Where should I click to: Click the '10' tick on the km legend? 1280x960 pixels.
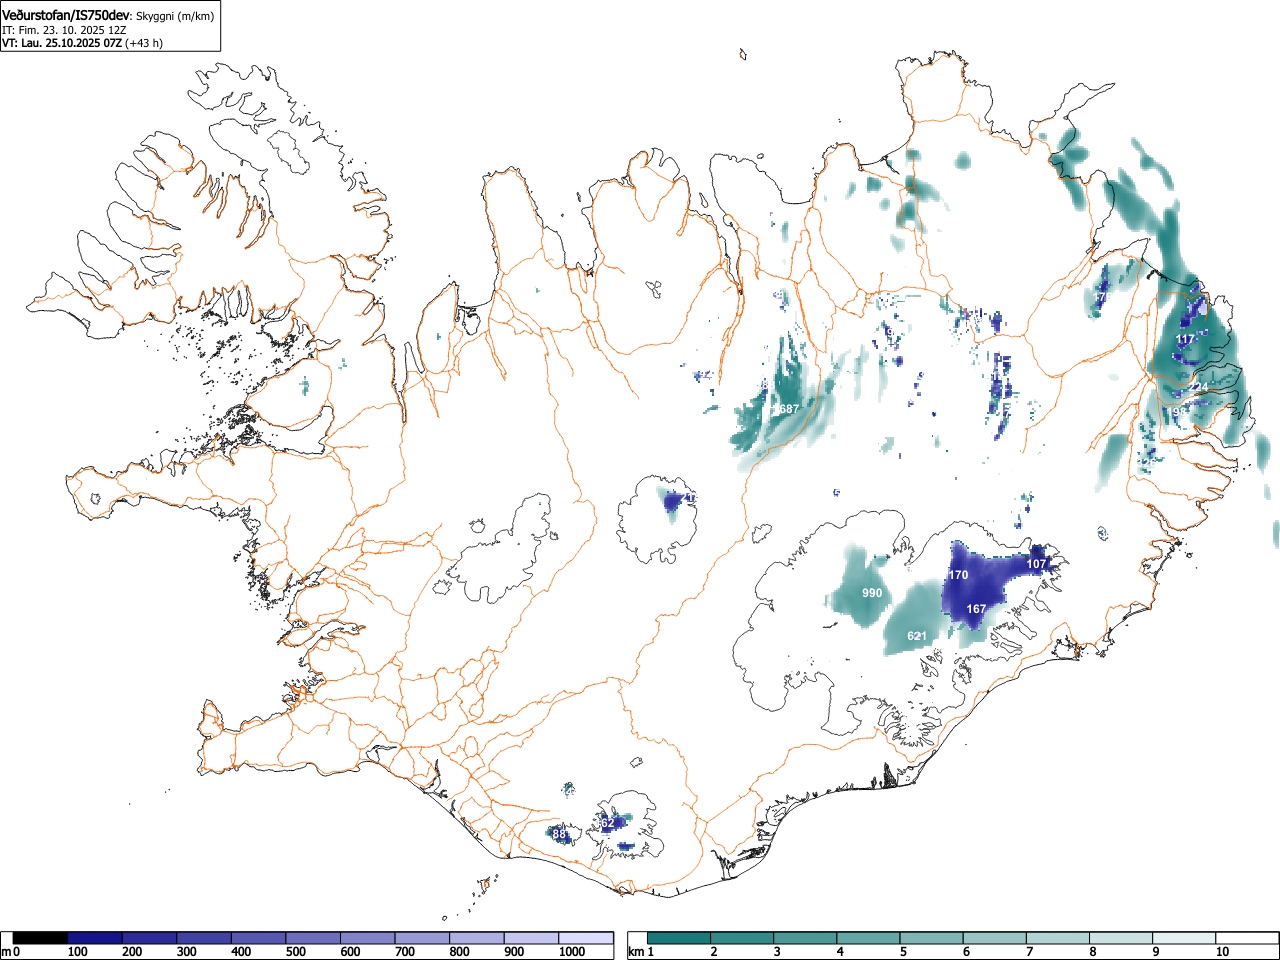click(1222, 952)
